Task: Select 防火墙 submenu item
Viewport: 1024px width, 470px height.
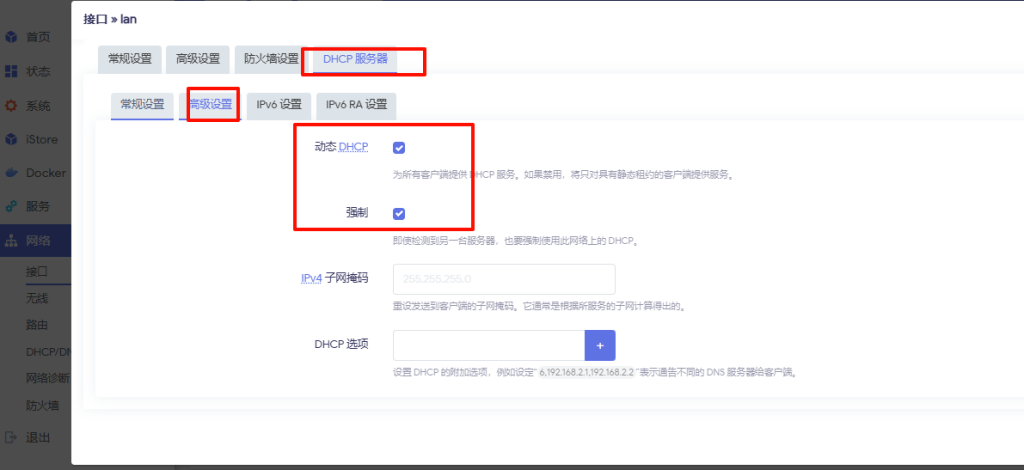Action: click(x=42, y=405)
